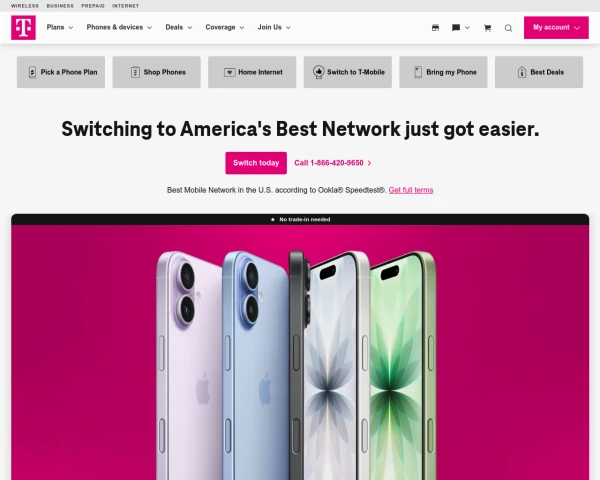
Task: Click the Call 1-866-420-9650 link
Action: click(x=333, y=163)
